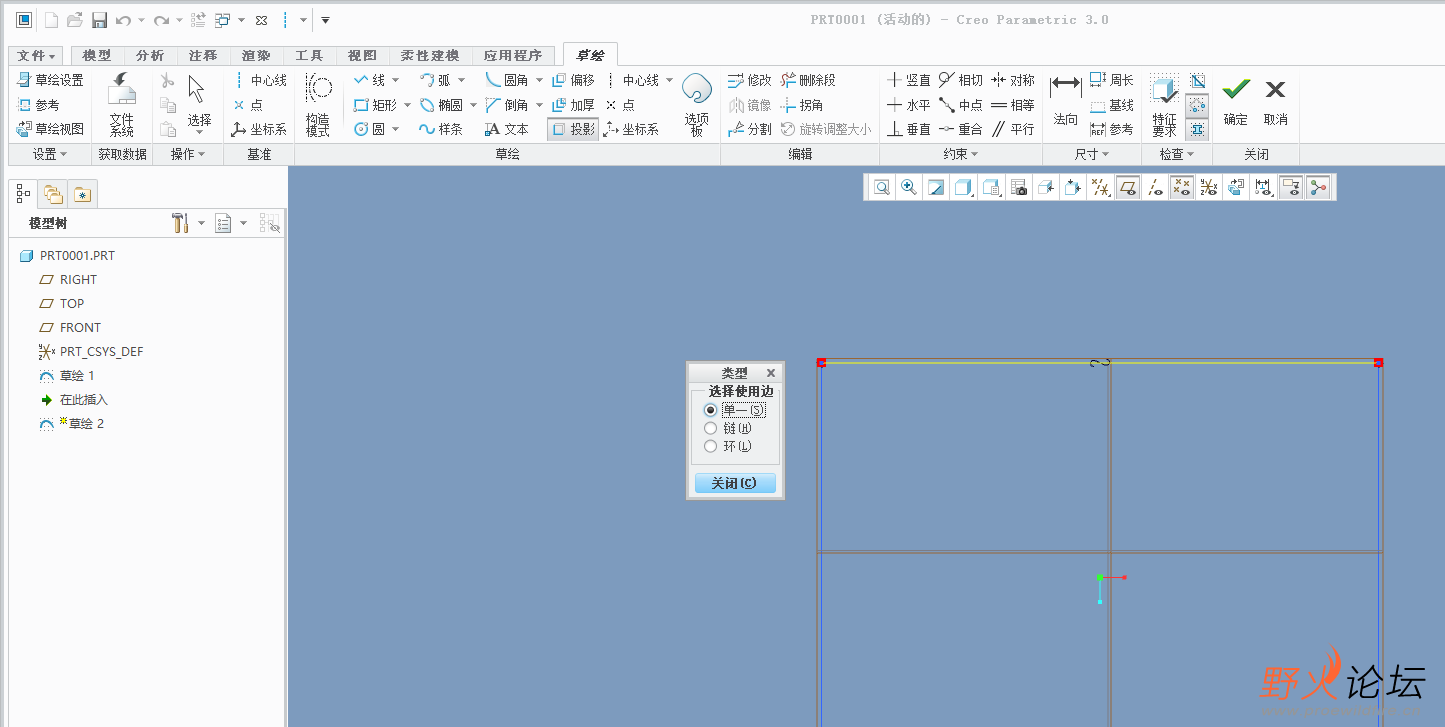Click the Modify tool
The height and width of the screenshot is (727, 1445).
point(750,80)
